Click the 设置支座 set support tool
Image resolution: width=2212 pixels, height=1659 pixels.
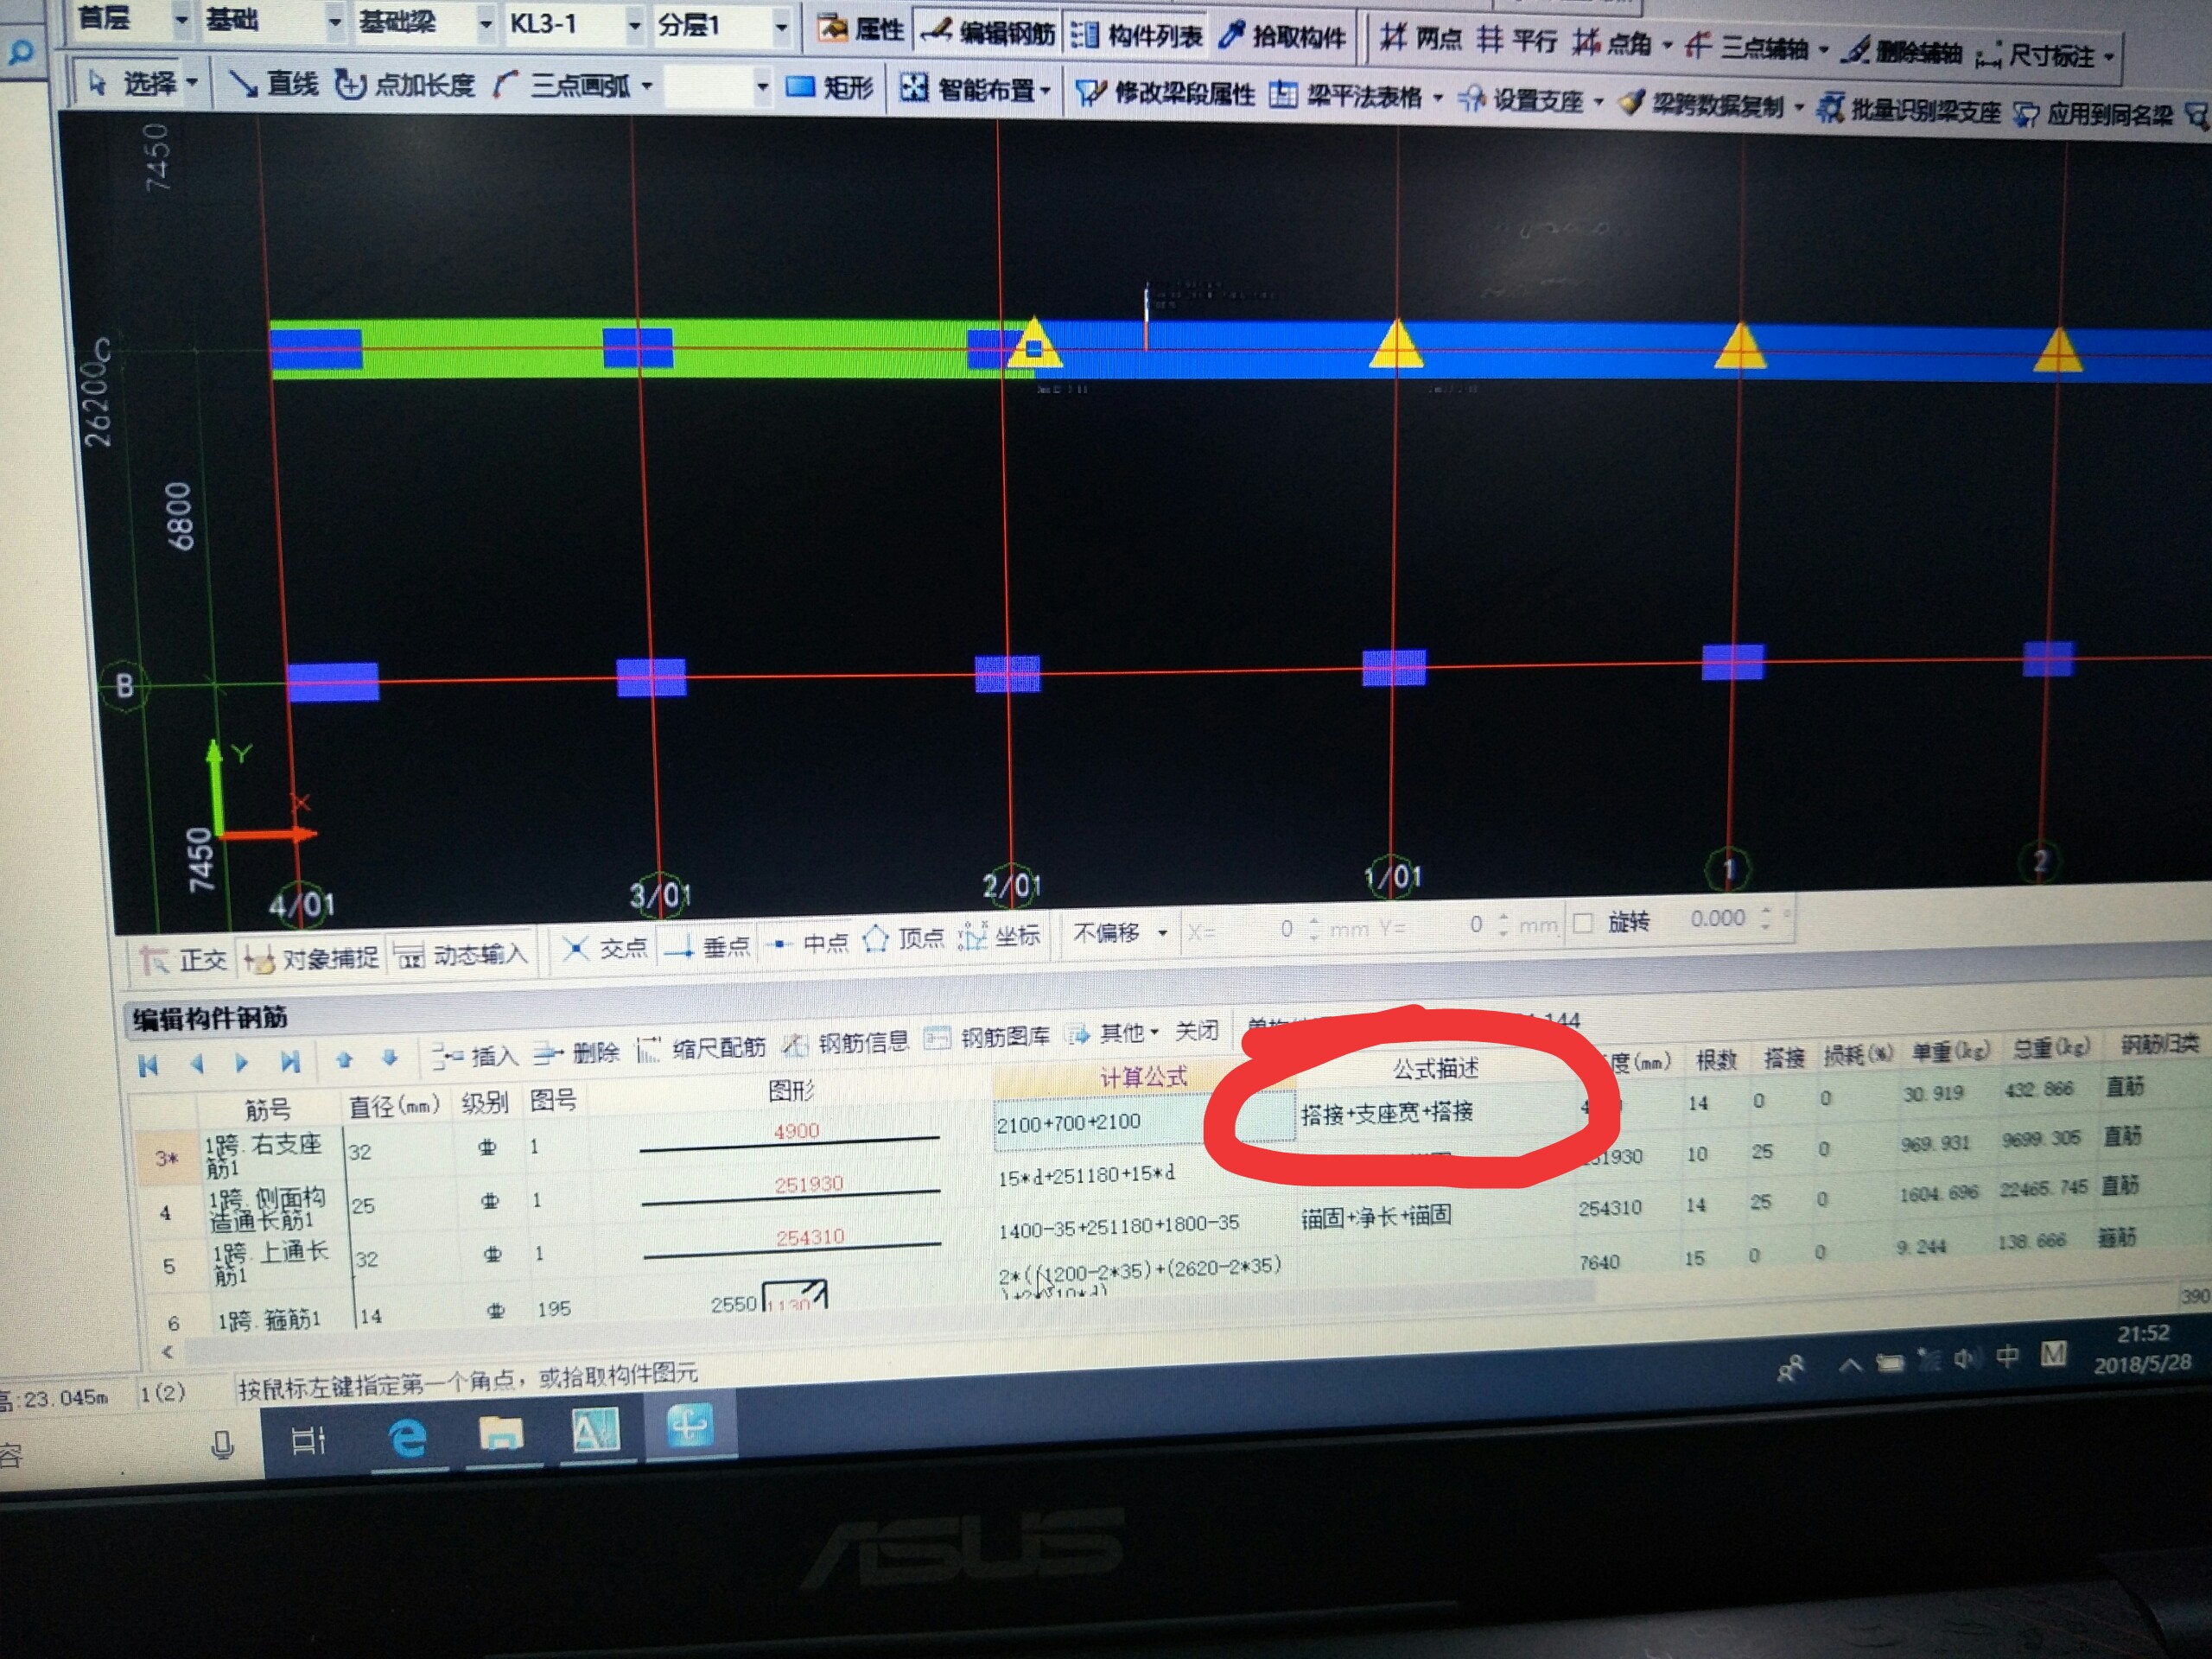coord(1520,100)
